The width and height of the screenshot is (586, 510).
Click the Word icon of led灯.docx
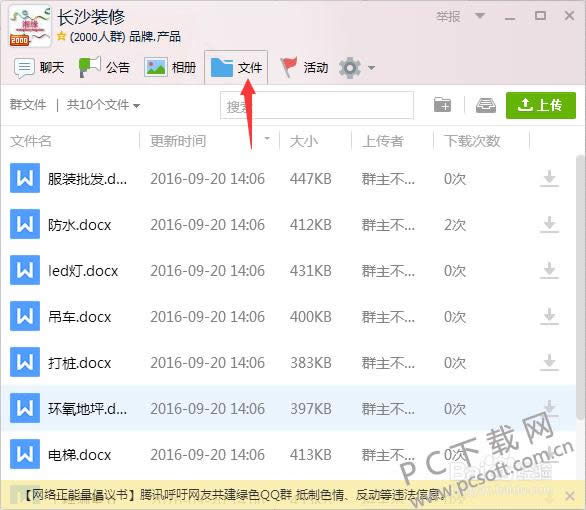[25, 270]
